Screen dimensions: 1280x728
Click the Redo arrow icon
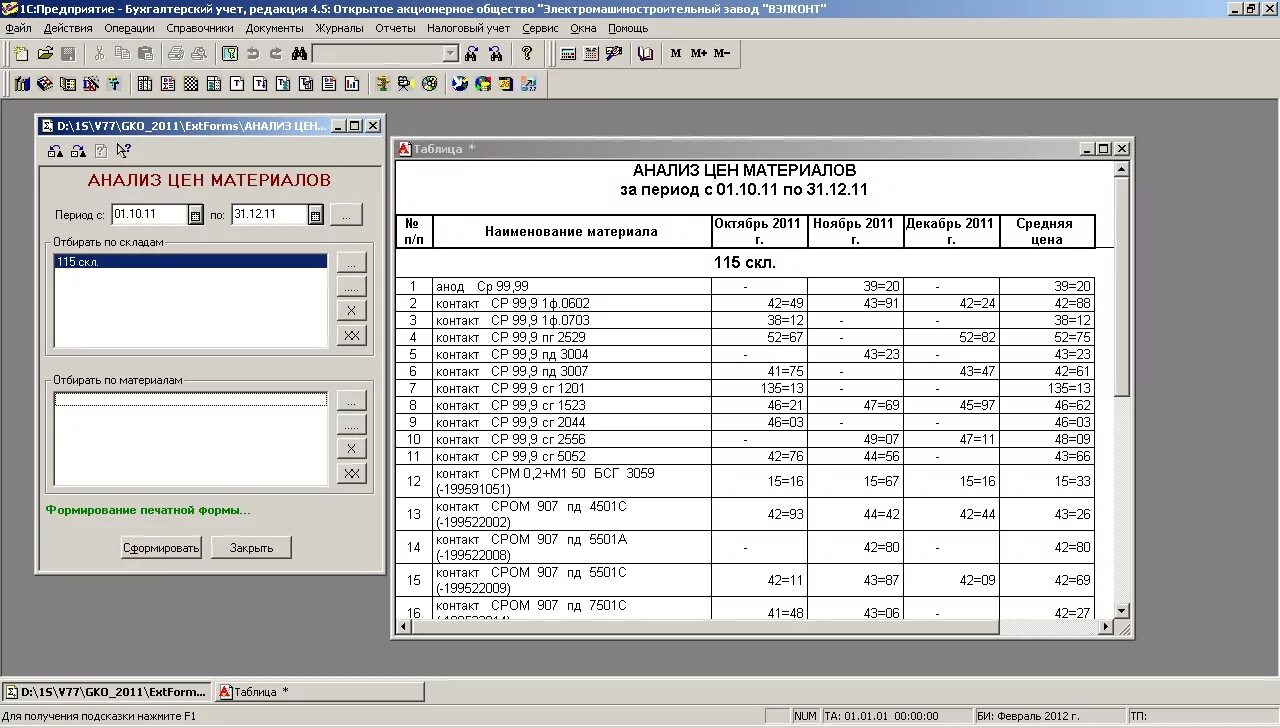[x=276, y=53]
